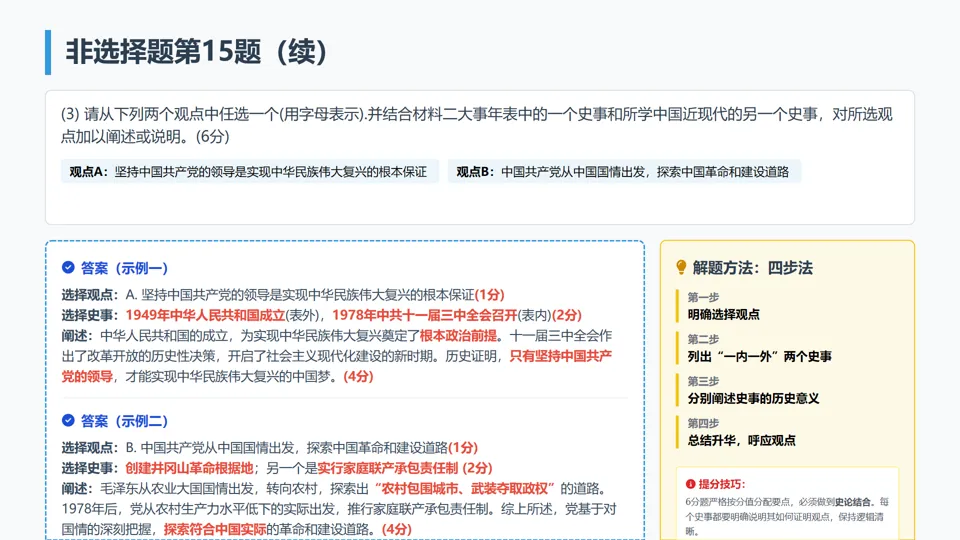Click the red phrase 探索符合中国实际
This screenshot has width=960, height=540.
[x=215, y=529]
